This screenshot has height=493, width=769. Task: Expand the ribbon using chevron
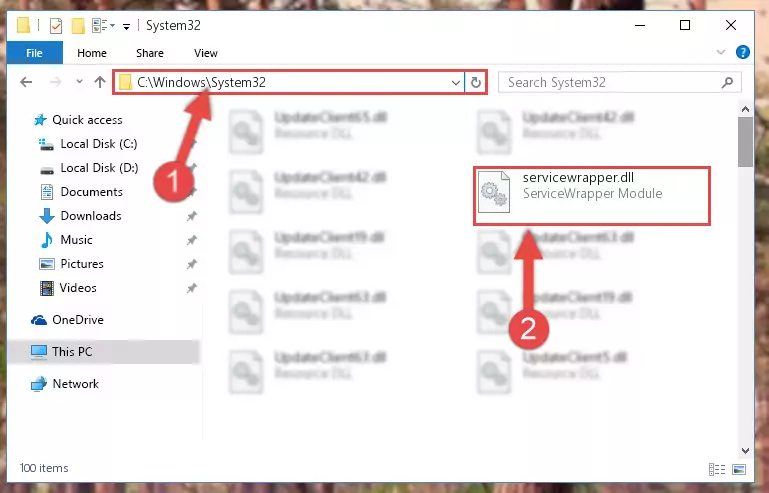point(720,52)
